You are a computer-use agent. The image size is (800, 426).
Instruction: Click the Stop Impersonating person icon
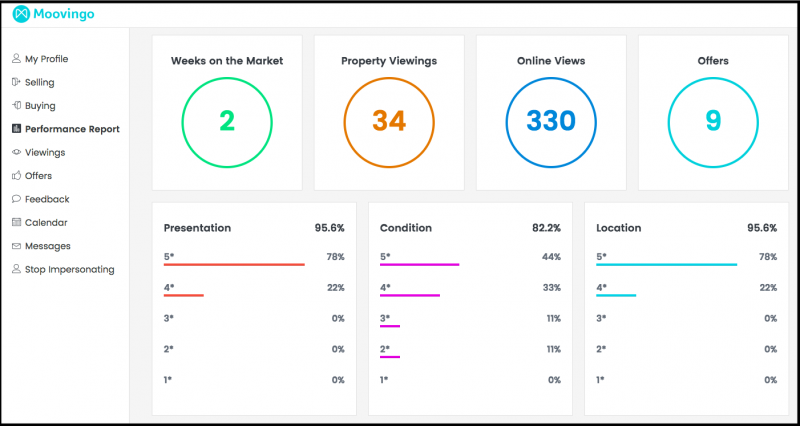(16, 269)
